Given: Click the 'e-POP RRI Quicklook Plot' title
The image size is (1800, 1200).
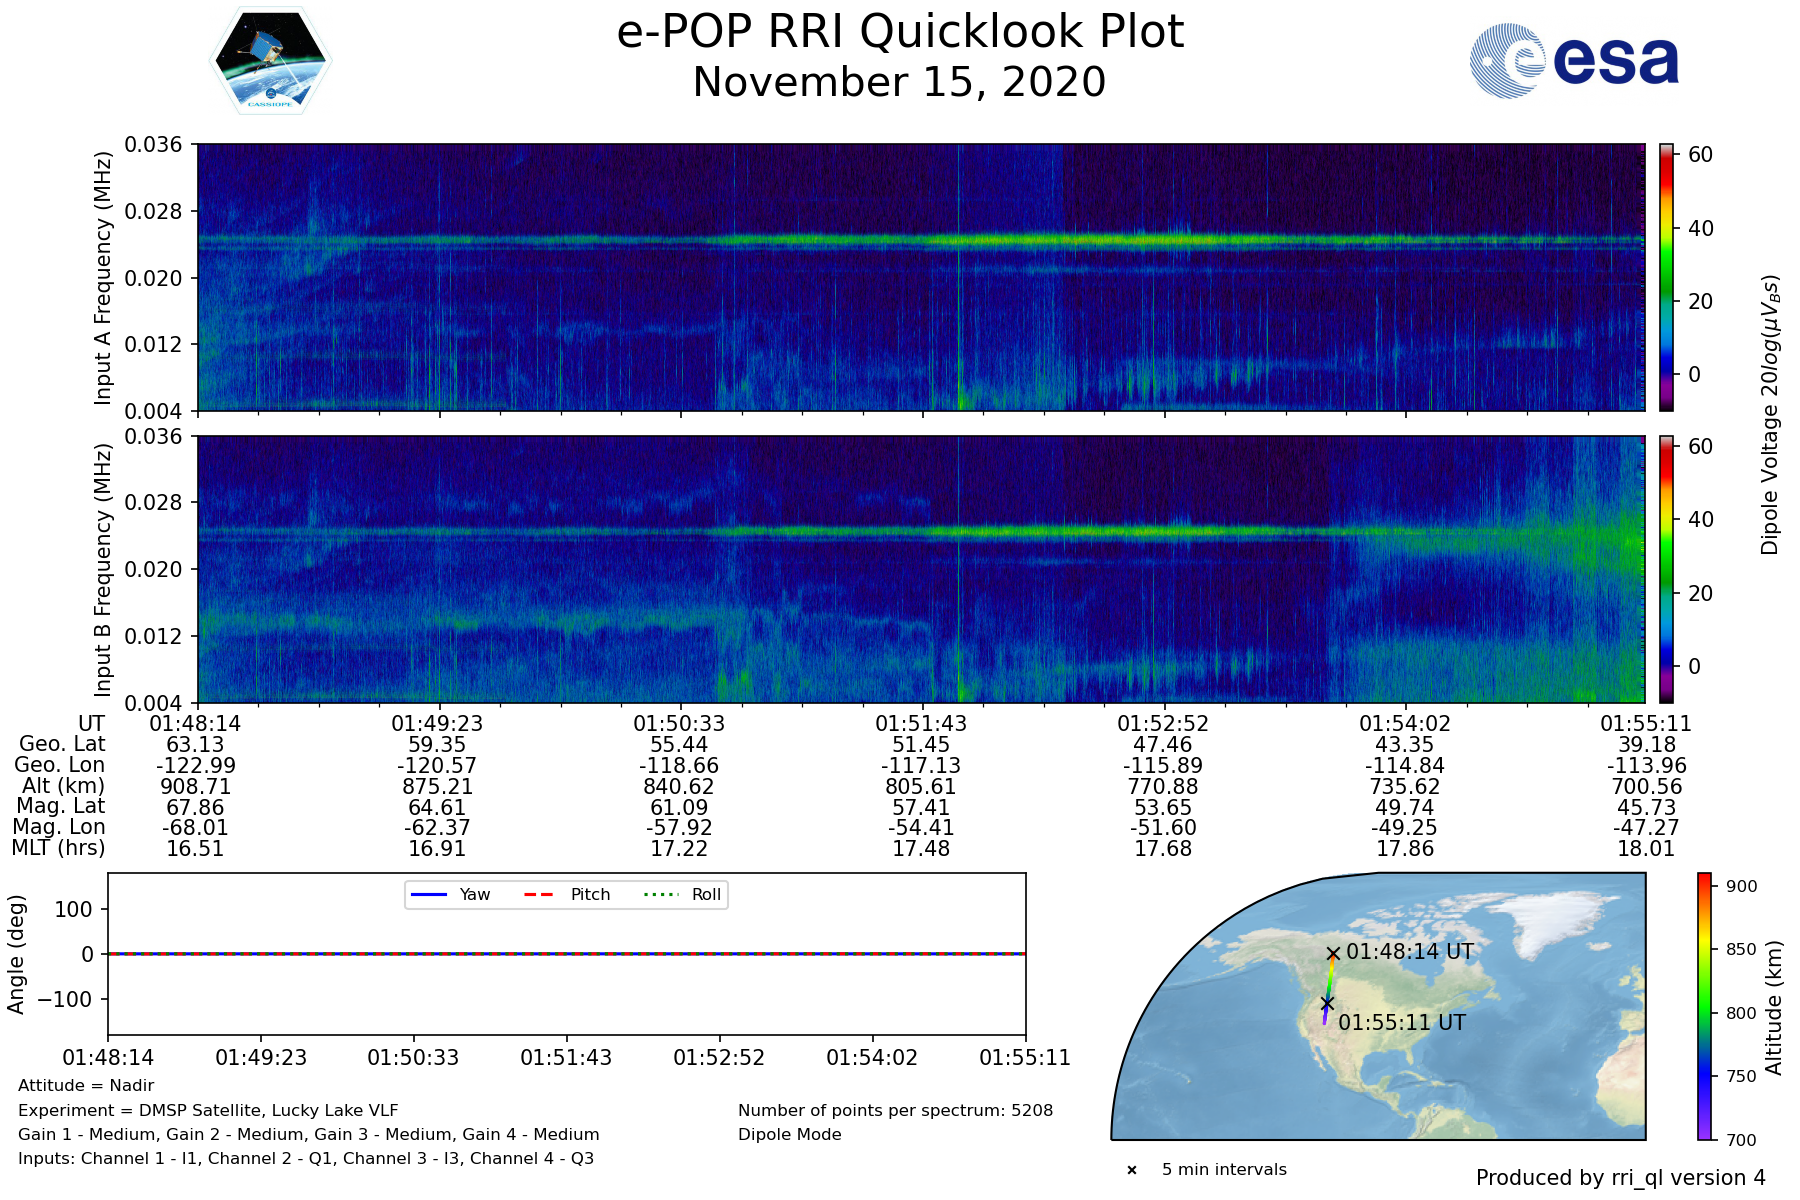Looking at the screenshot, I should 900,32.
